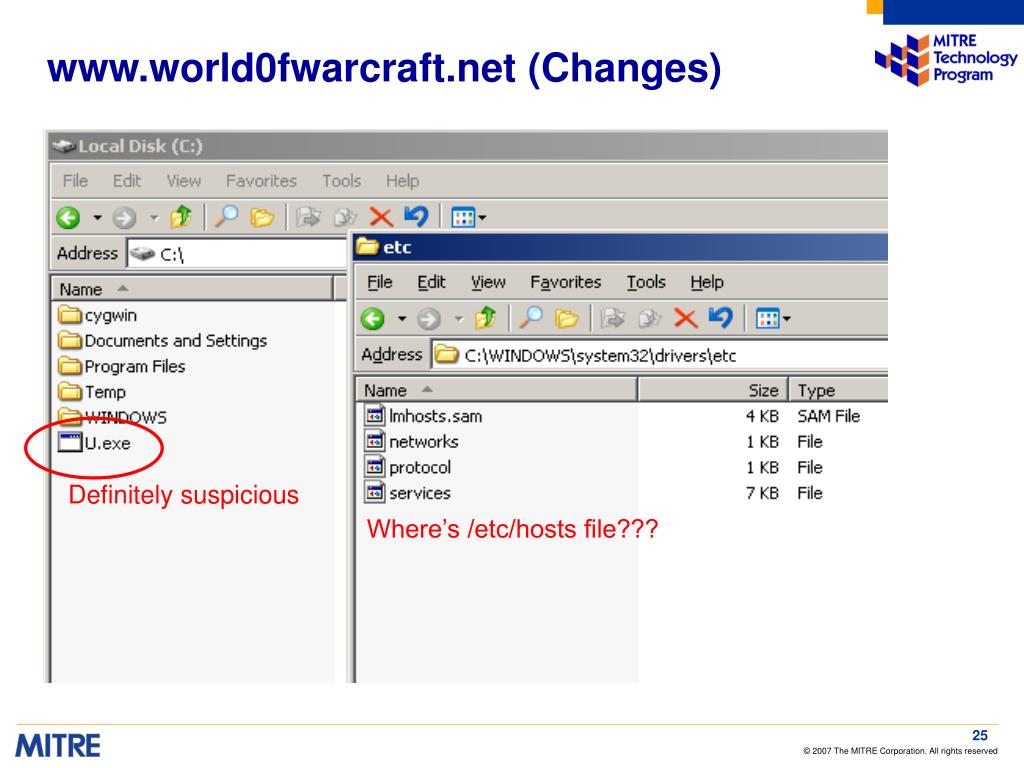Select the Program Files folder

pos(122,366)
